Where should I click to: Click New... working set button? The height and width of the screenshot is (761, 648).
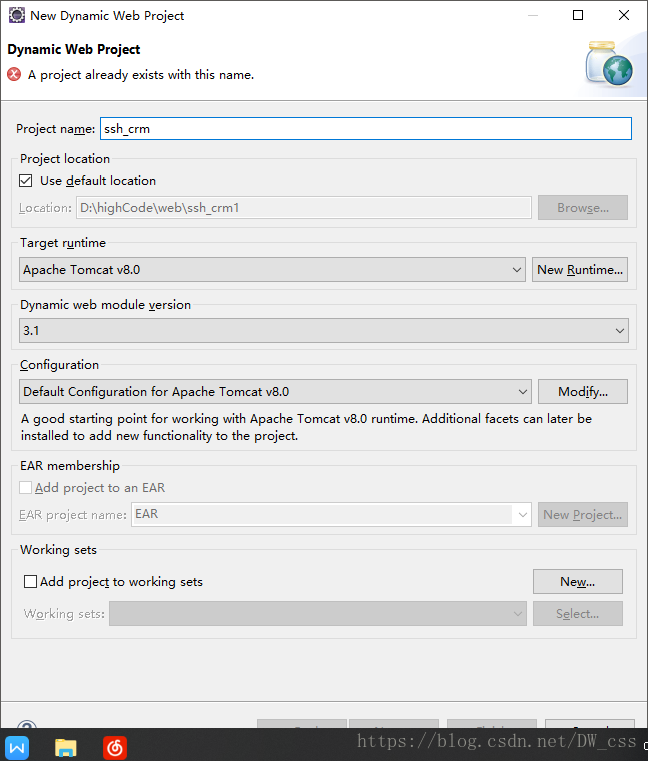point(578,581)
